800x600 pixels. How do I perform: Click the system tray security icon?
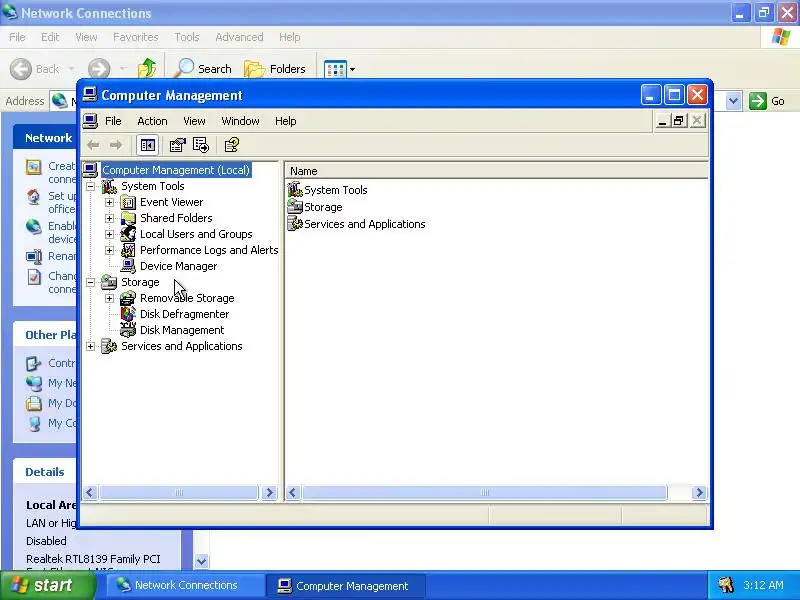click(x=726, y=585)
